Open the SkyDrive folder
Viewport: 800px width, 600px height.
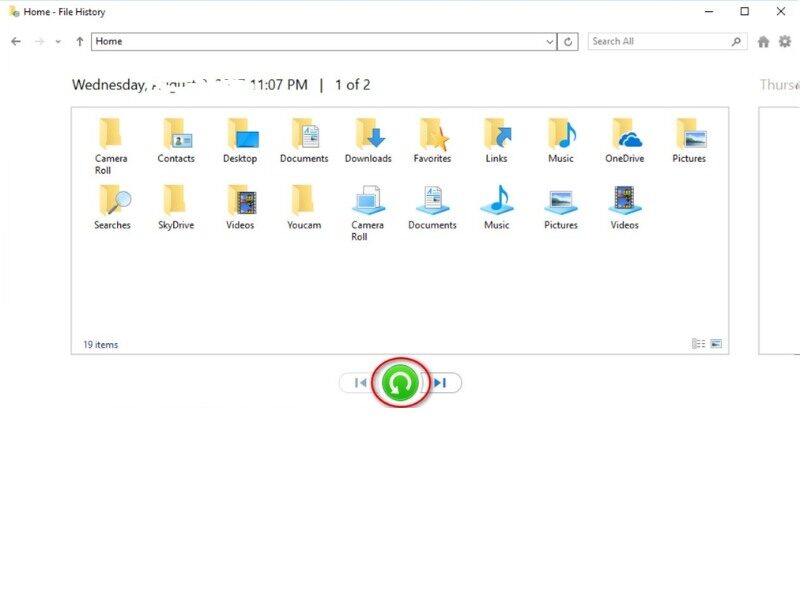pos(176,207)
